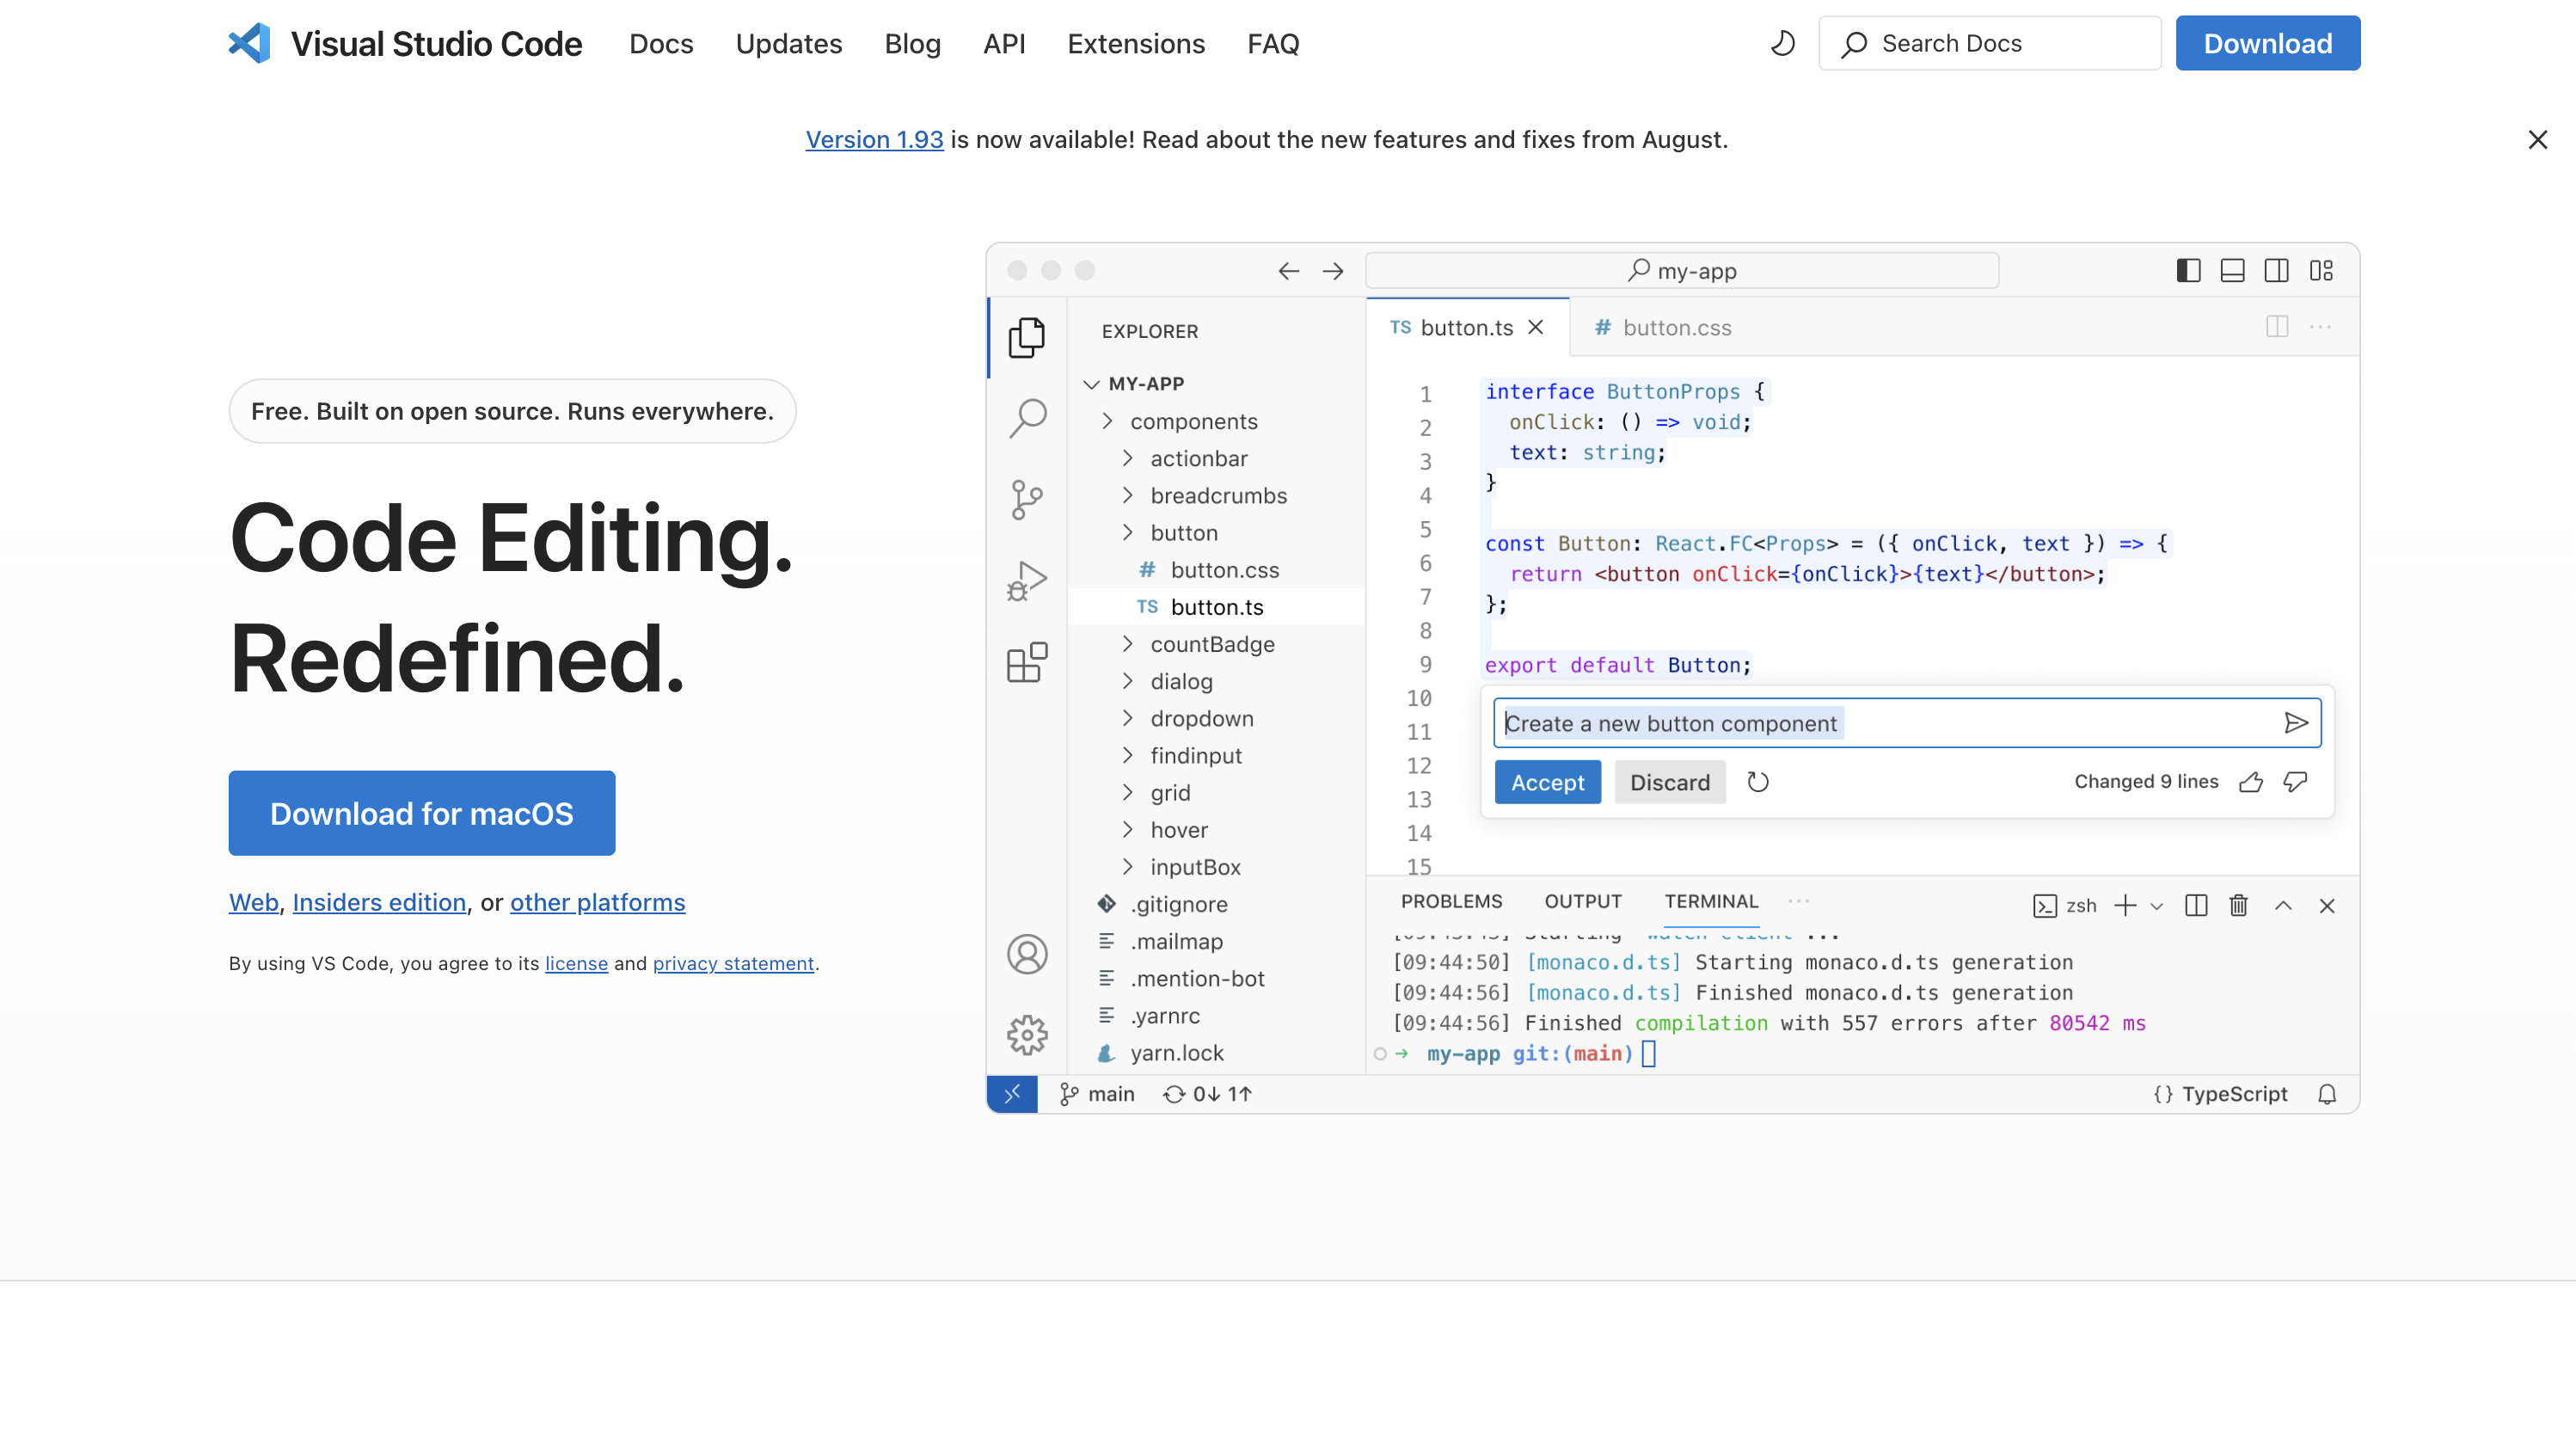Toggle the bottom panel layout icon
This screenshot has width=2576, height=1450.
pos(2232,270)
